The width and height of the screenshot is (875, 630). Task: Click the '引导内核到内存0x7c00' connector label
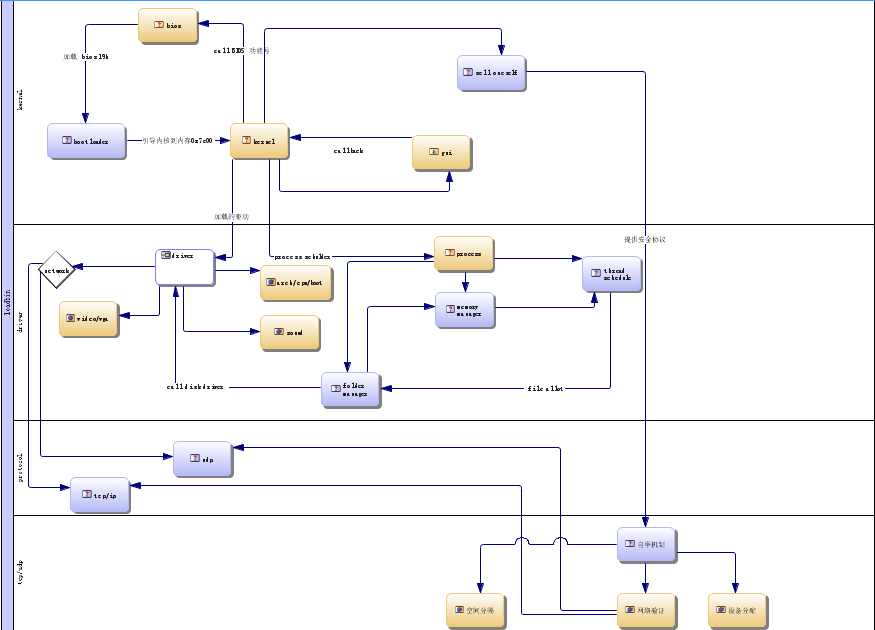177,141
